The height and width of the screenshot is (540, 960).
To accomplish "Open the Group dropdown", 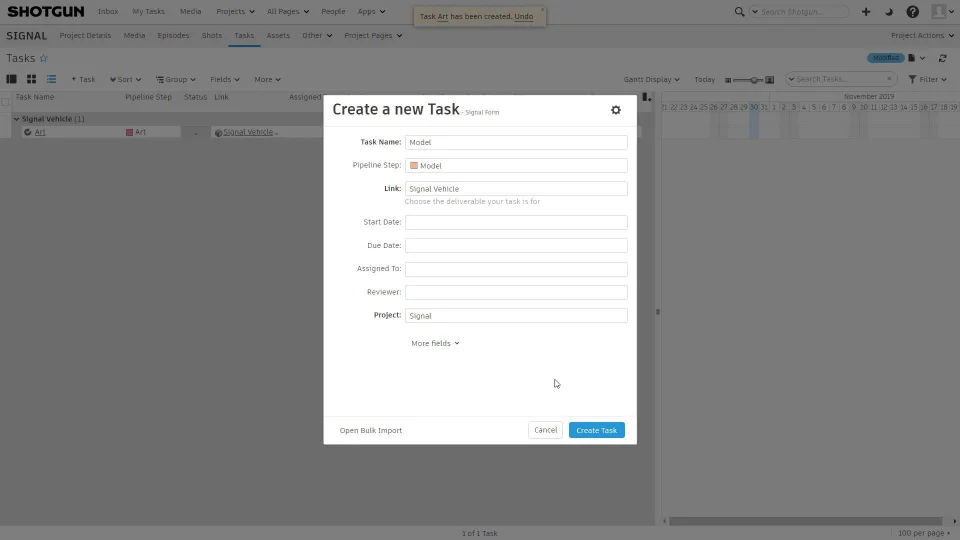I will (176, 80).
